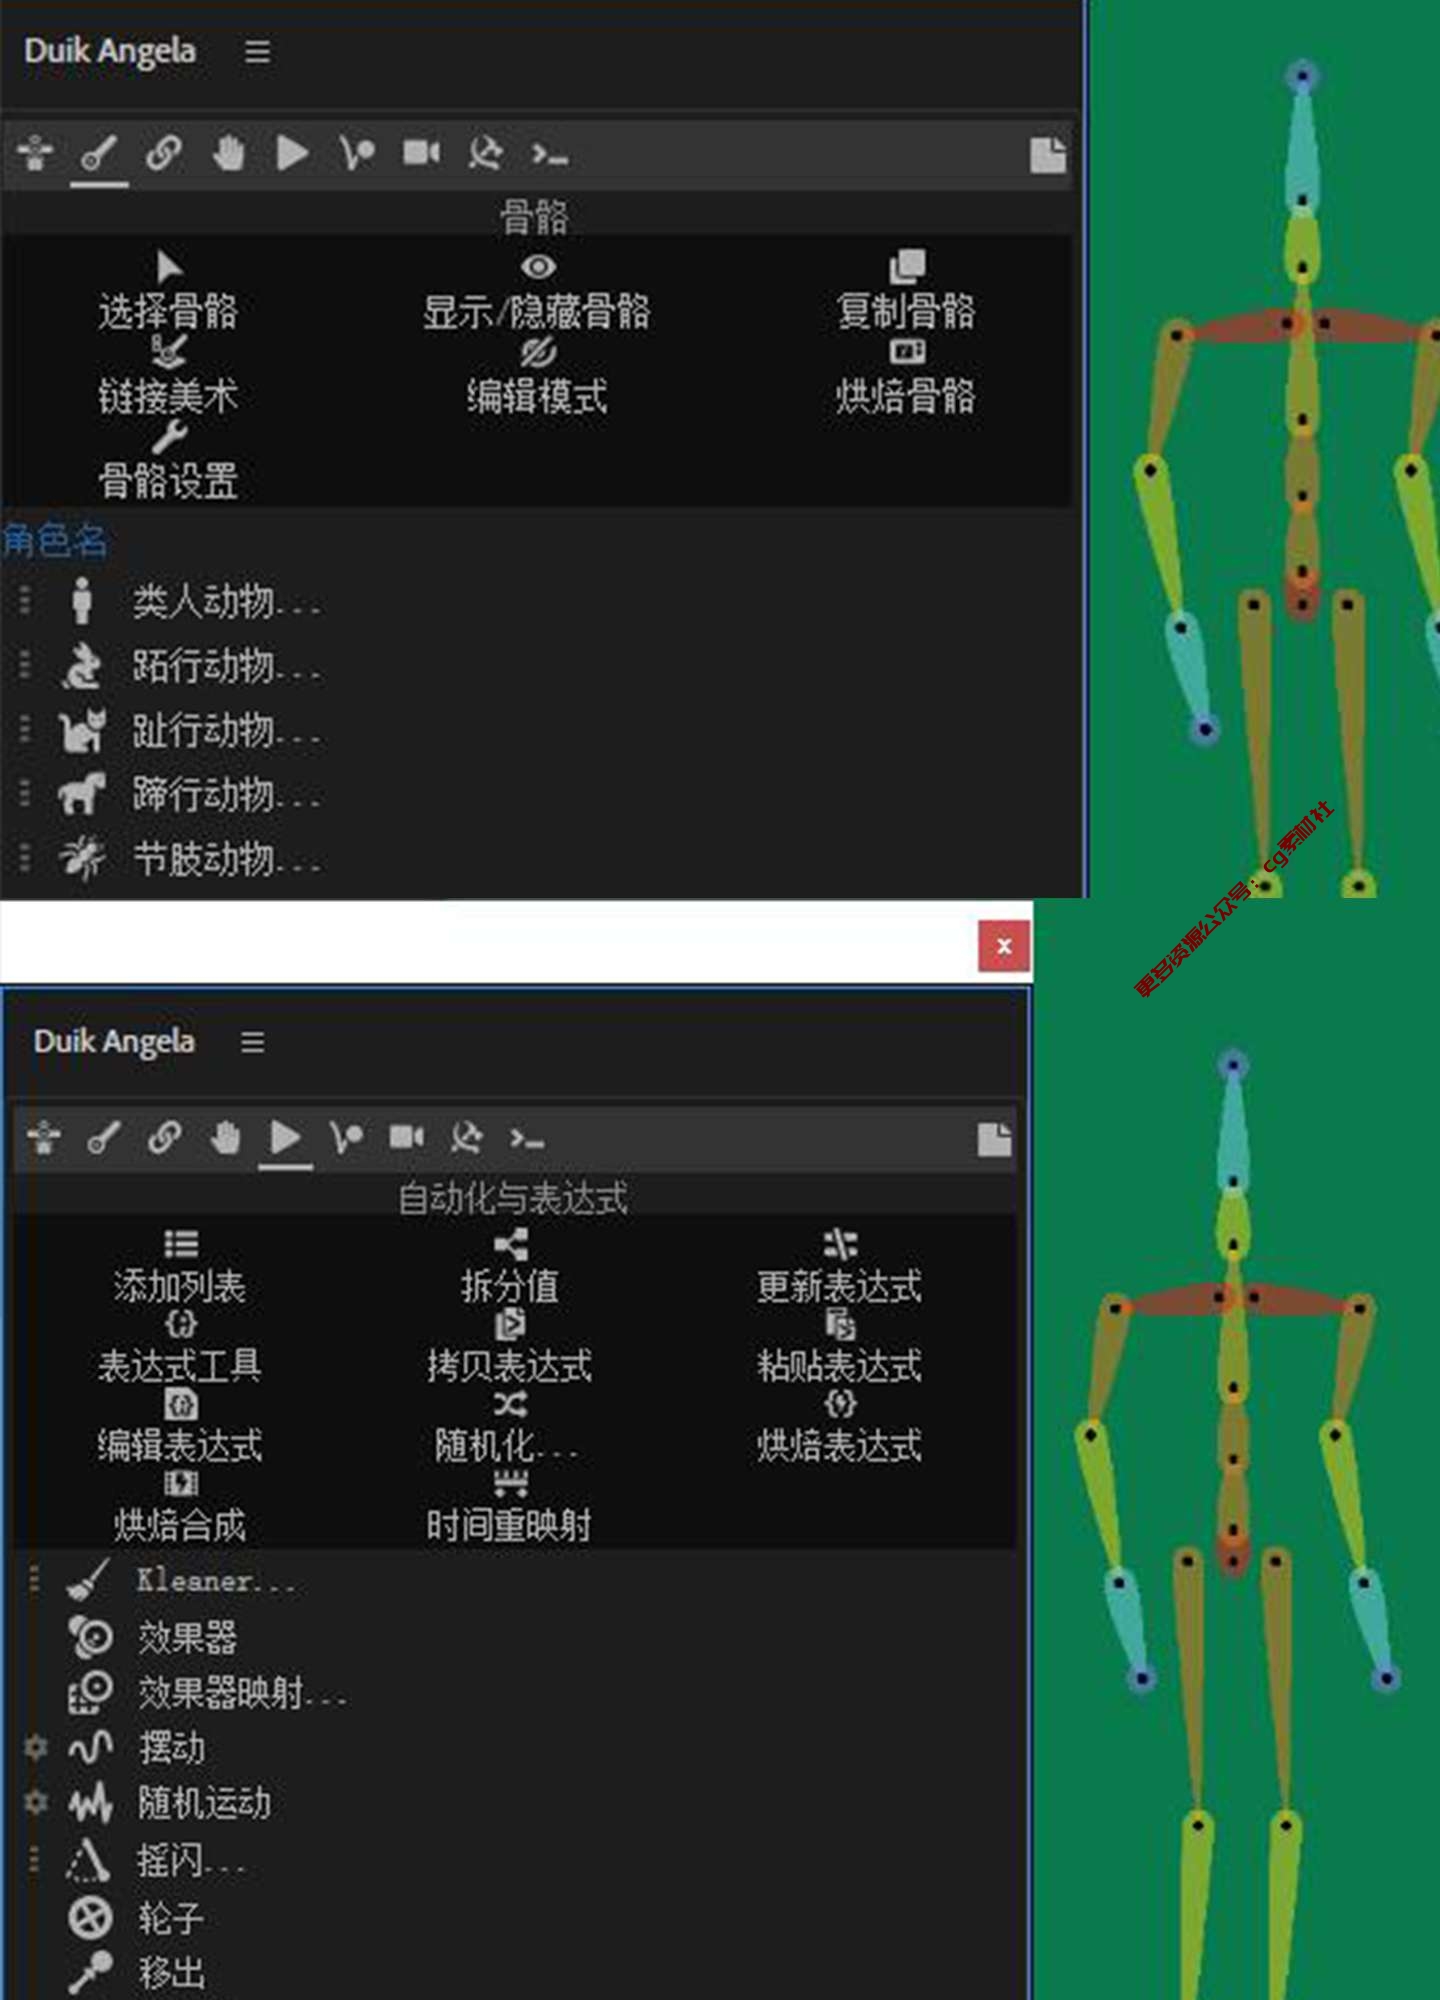Screen dimensions: 1440x2000
Task: Select the bones tab in top panel toolbar
Action: (x=99, y=154)
